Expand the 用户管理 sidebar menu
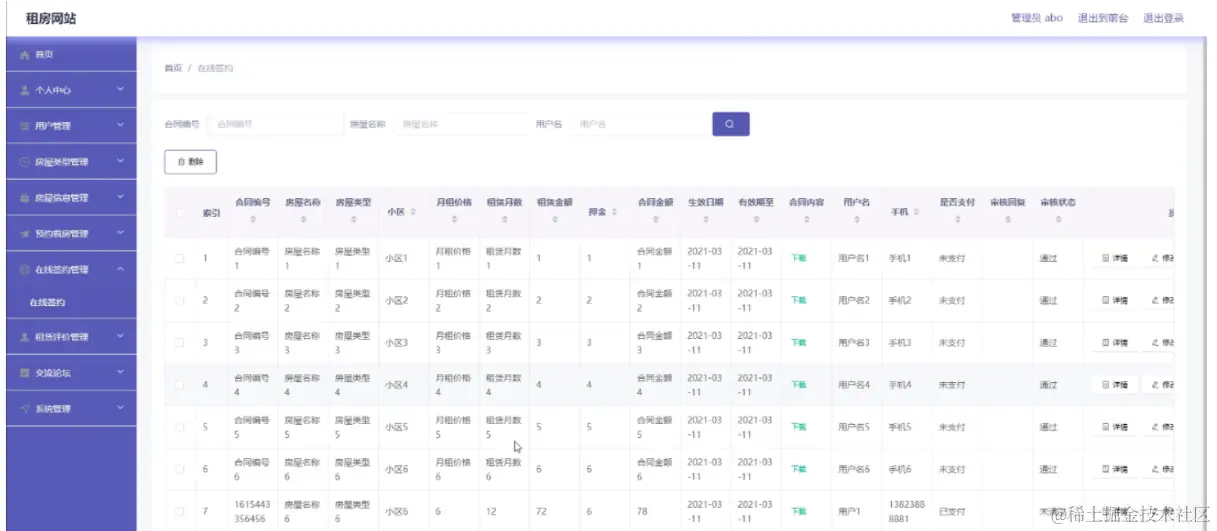The width and height of the screenshot is (1217, 531). click(x=68, y=126)
